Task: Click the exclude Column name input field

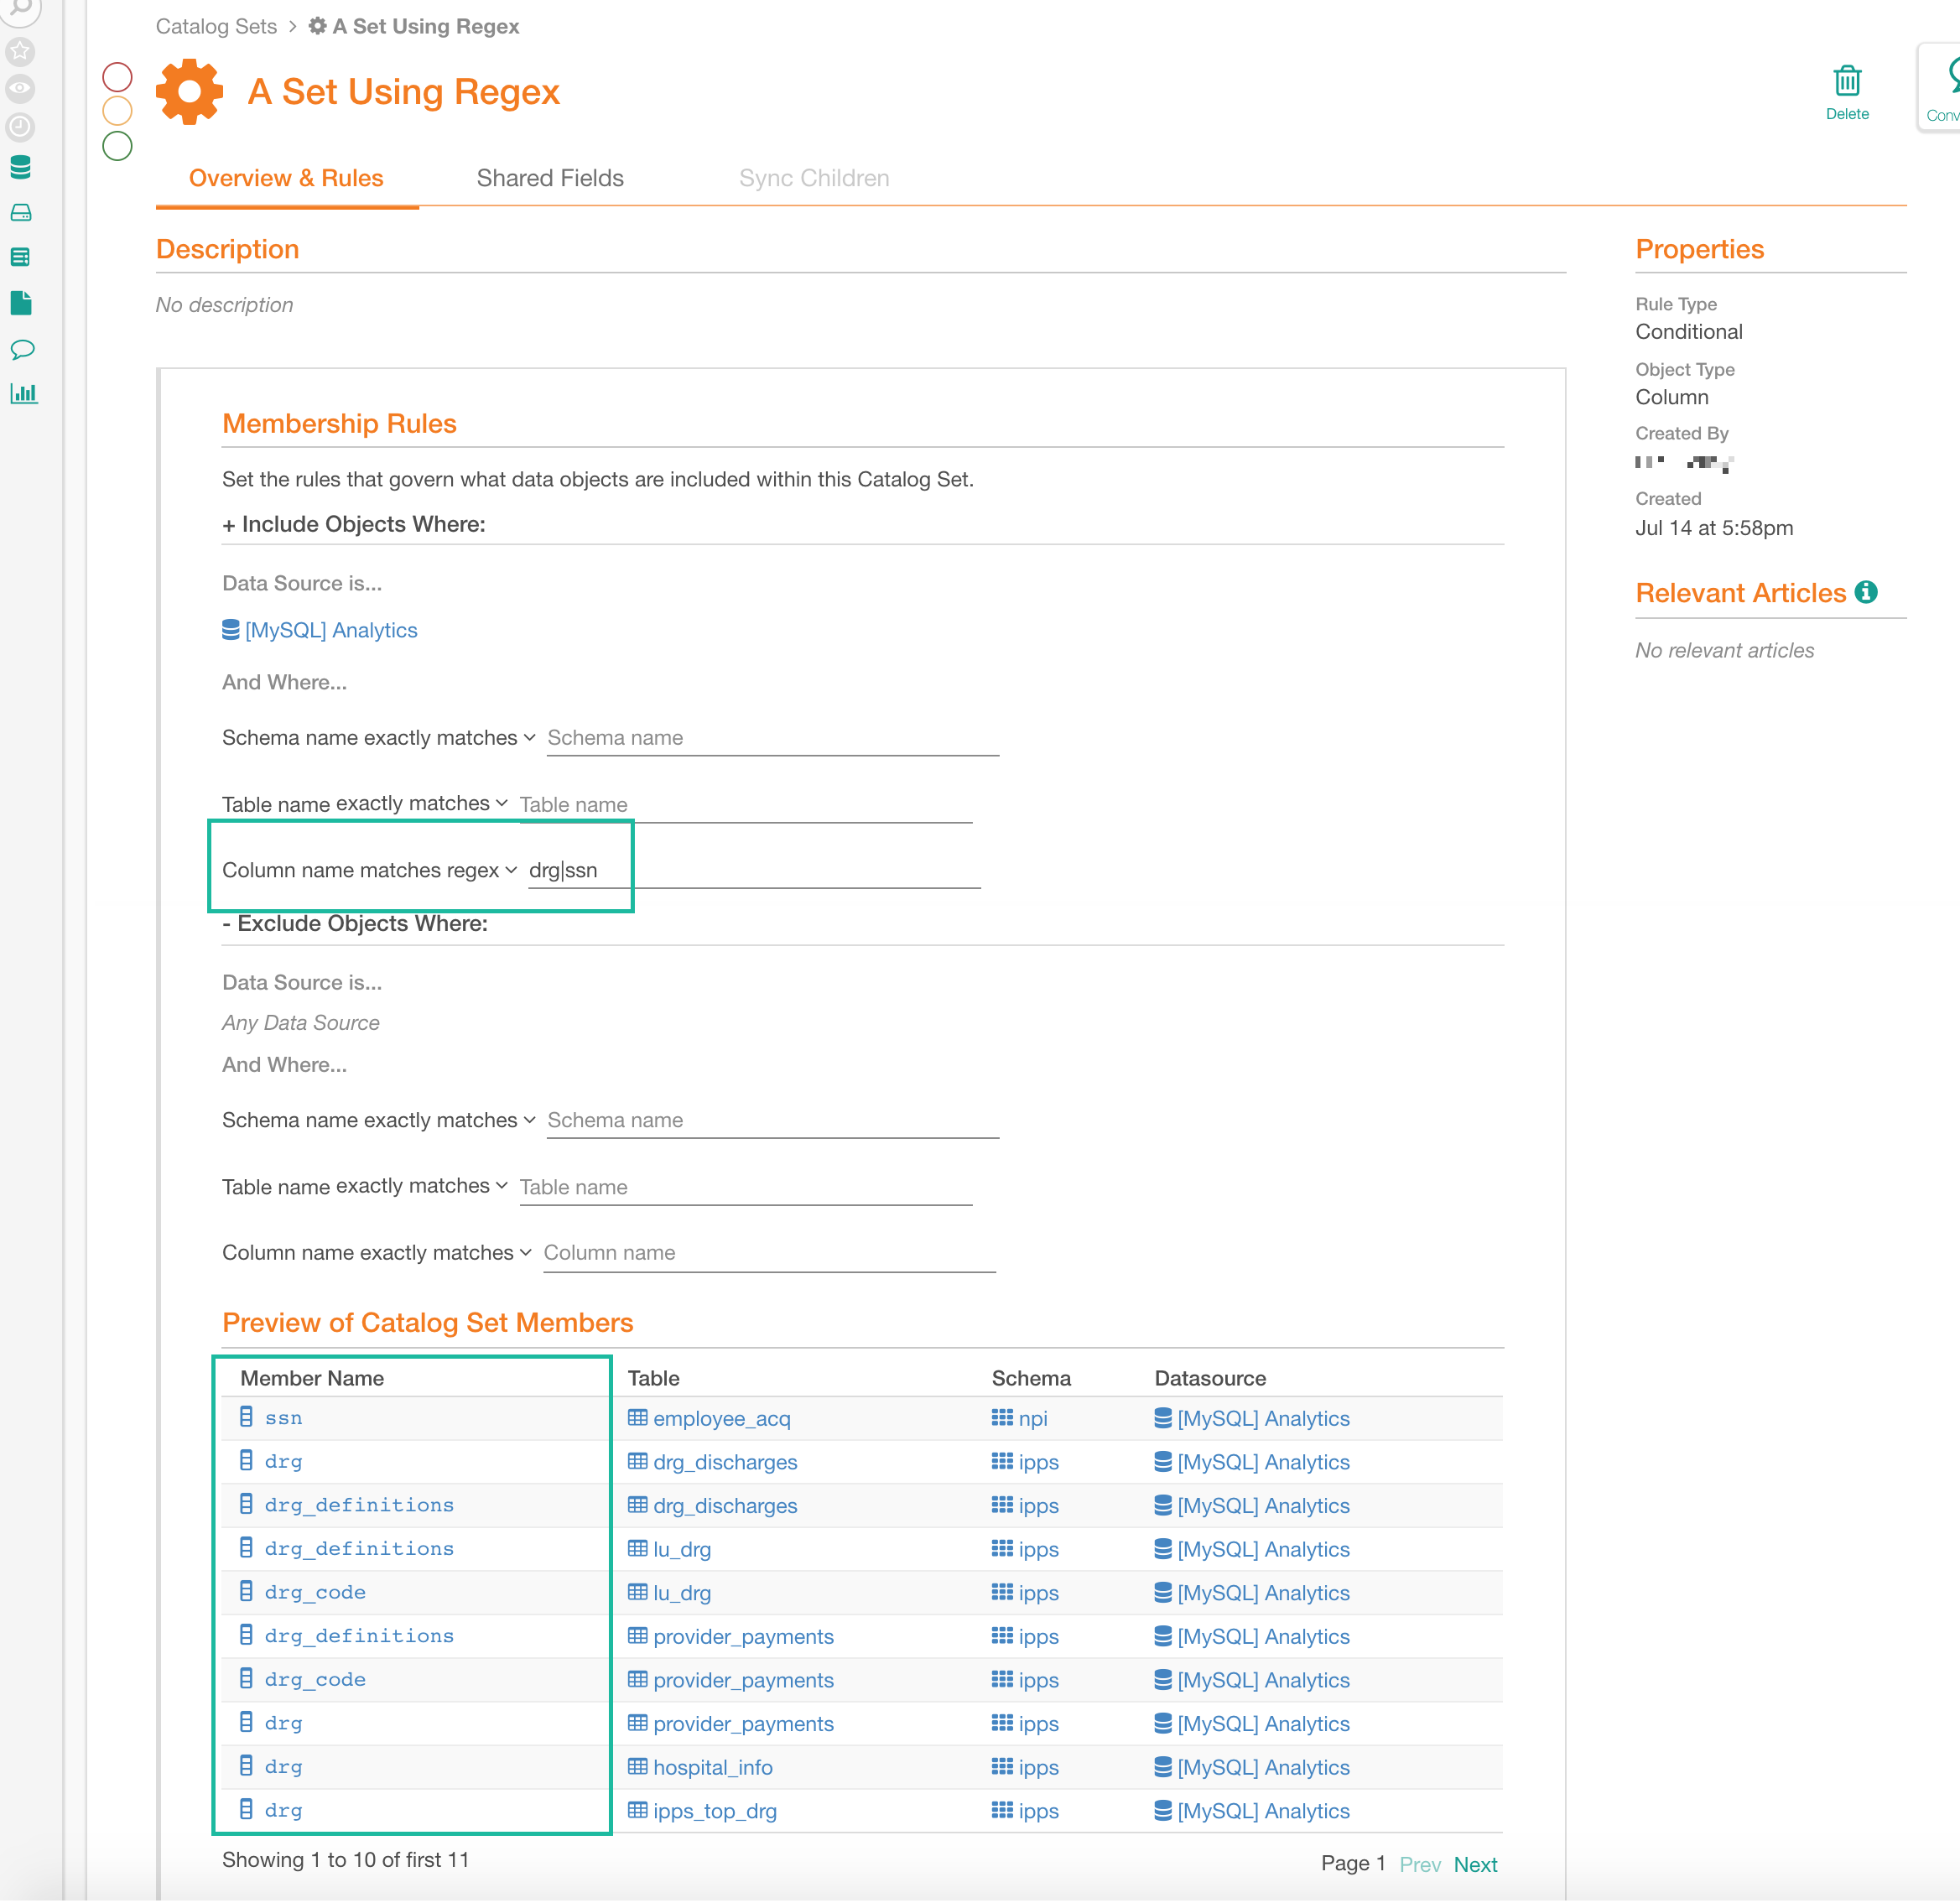Action: 769,1253
